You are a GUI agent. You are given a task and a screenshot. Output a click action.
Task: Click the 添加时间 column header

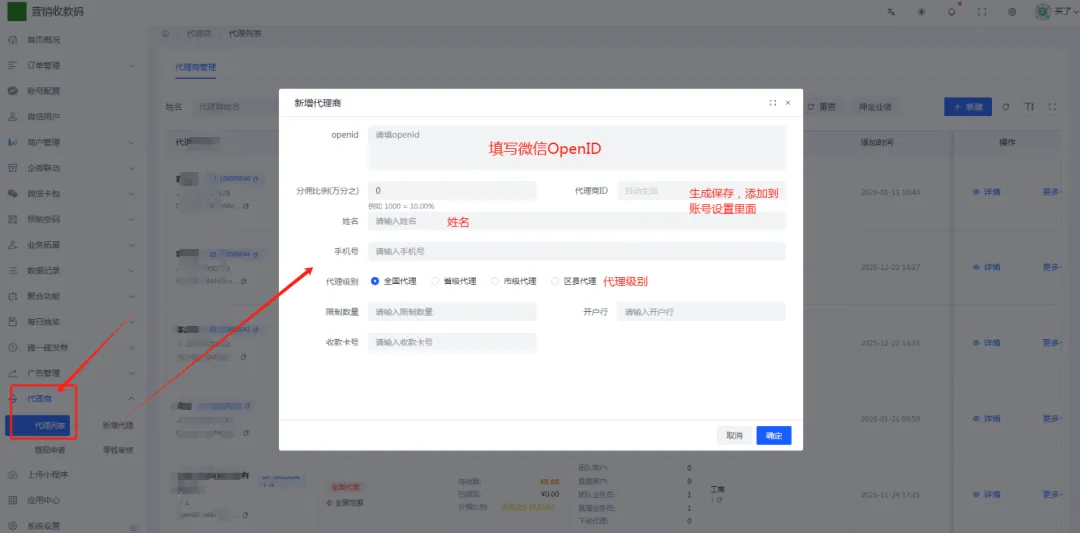click(877, 143)
